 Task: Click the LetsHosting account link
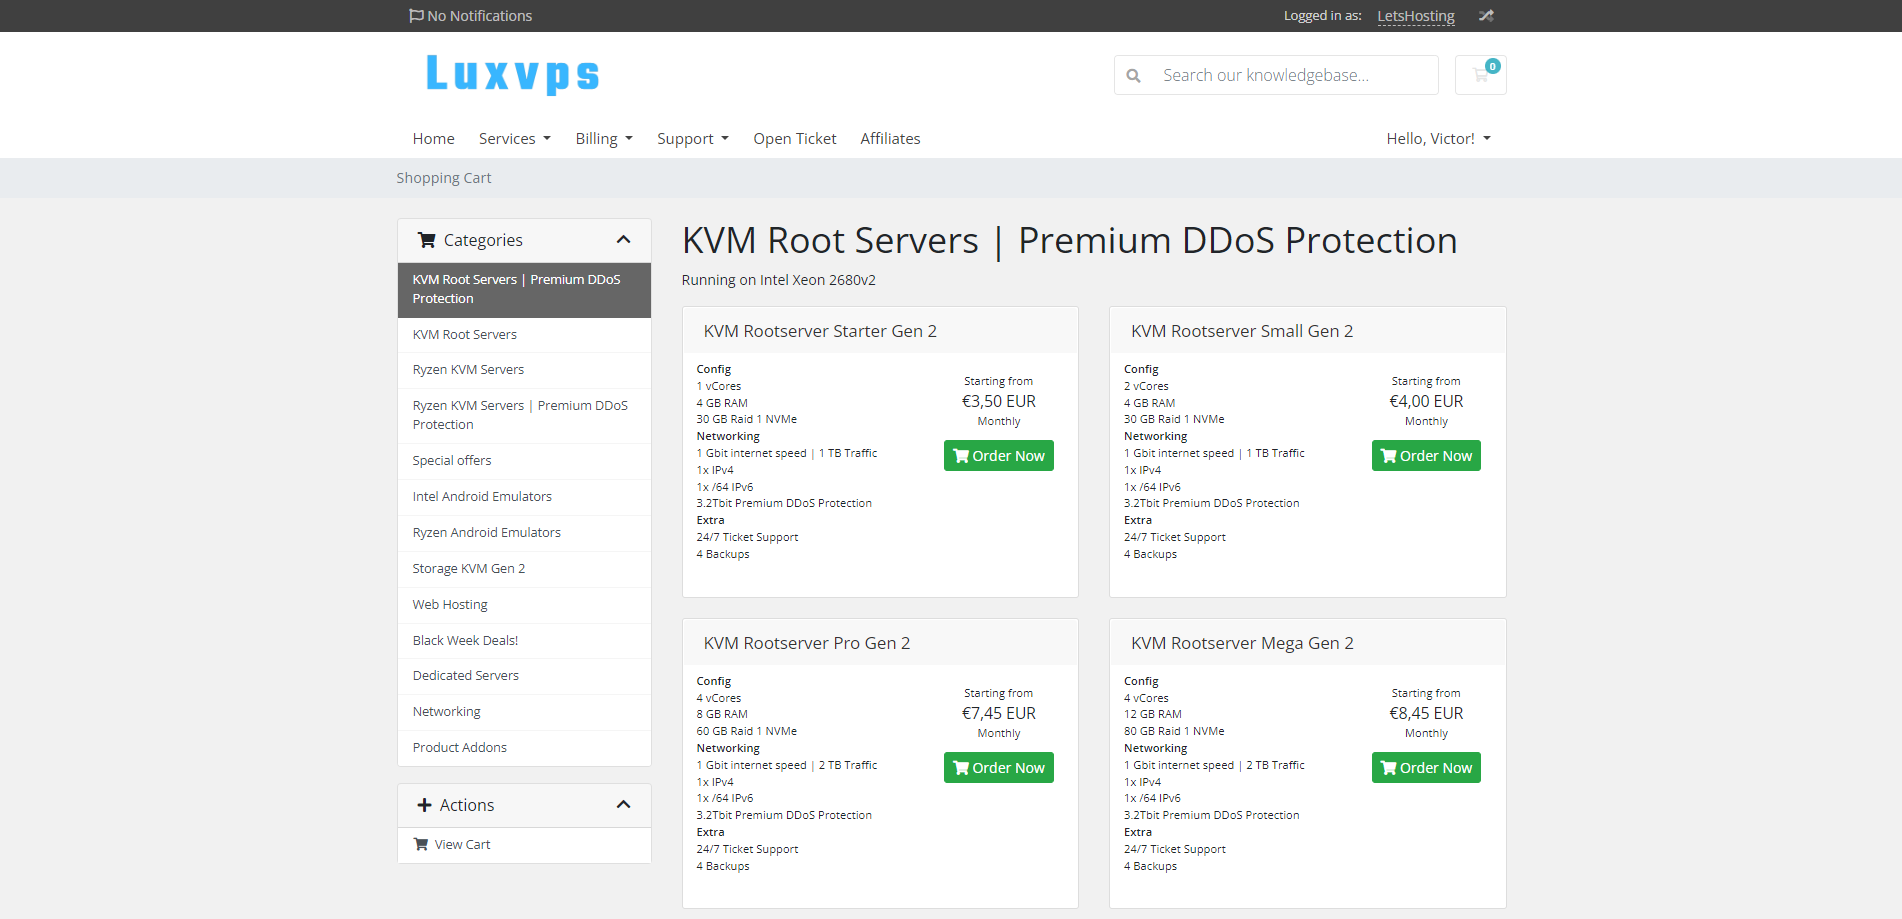click(x=1416, y=16)
